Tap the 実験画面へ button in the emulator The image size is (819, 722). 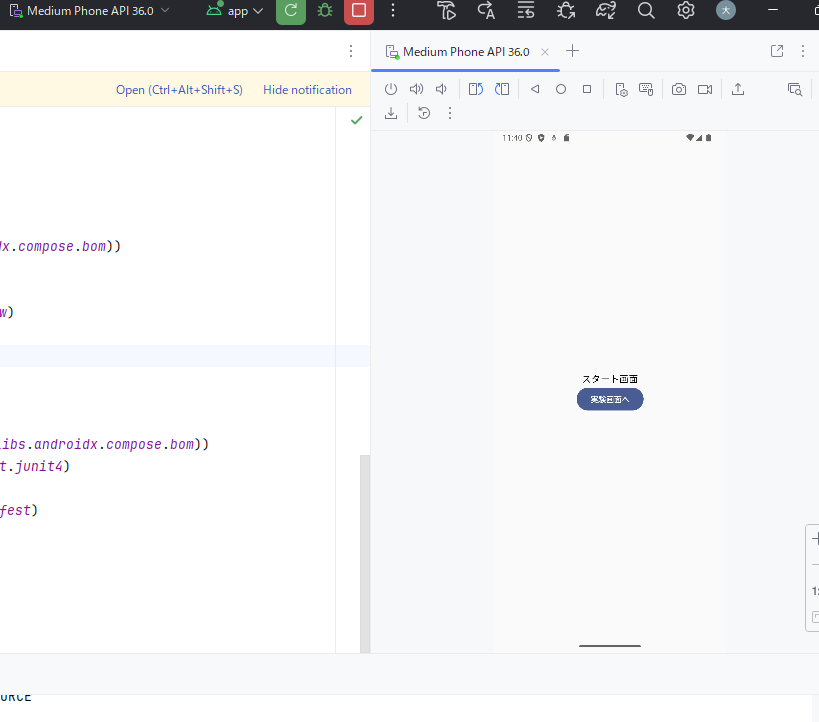pyautogui.click(x=610, y=400)
